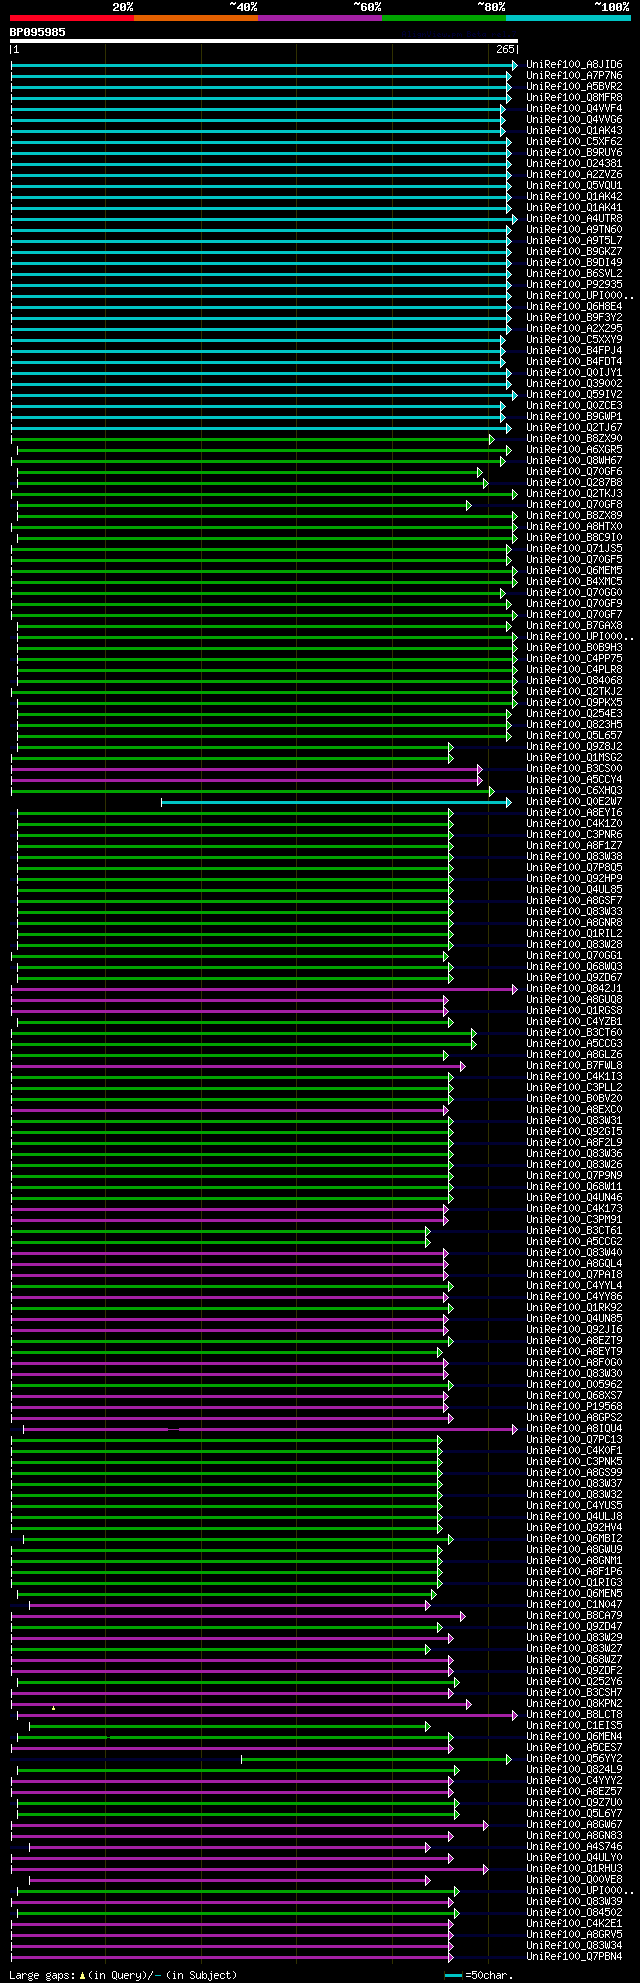Image resolution: width=640 pixels, height=1983 pixels.
Task: Click label UniRef100_Q8KPN2
Action: pyautogui.click(x=574, y=1704)
